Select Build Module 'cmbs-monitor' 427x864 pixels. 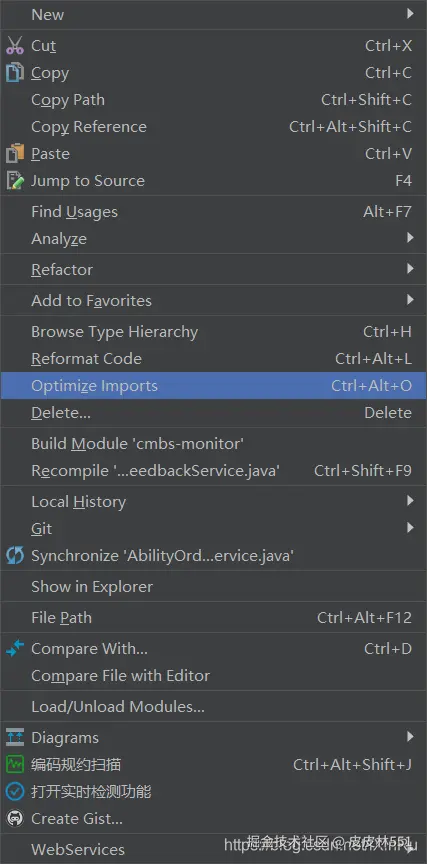click(213, 444)
